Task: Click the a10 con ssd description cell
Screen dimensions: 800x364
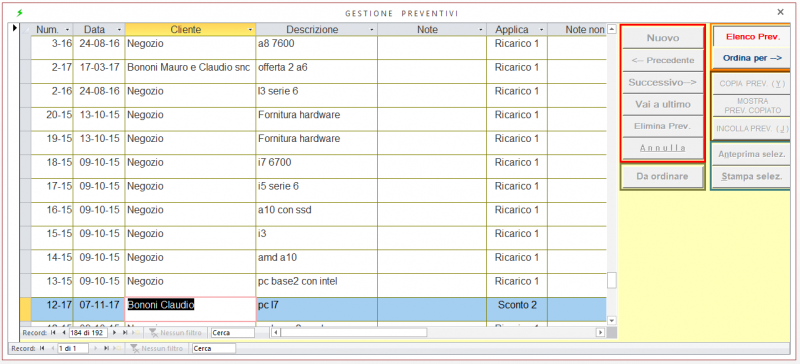Action: click(317, 214)
